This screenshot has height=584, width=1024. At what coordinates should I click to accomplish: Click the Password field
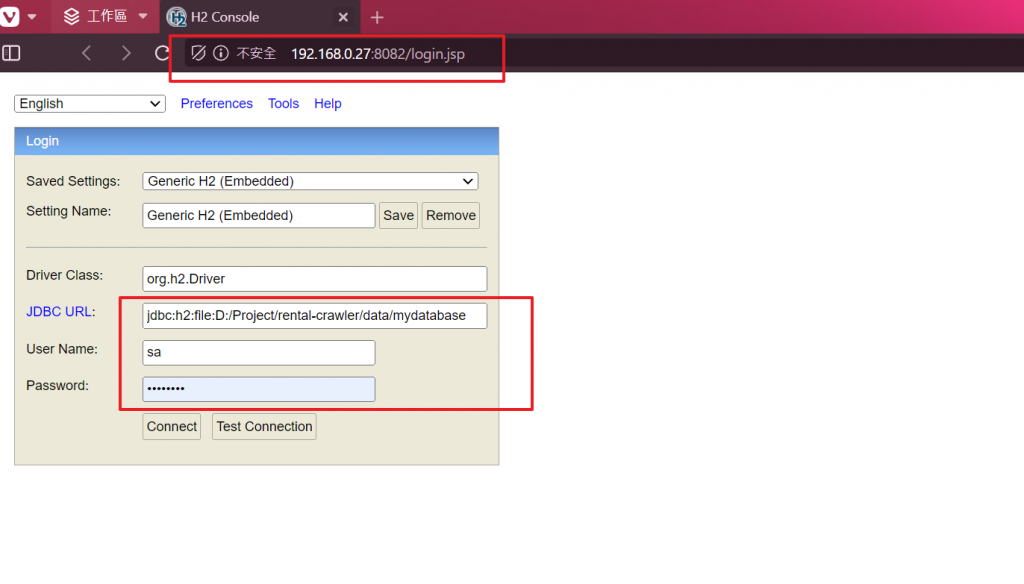259,389
